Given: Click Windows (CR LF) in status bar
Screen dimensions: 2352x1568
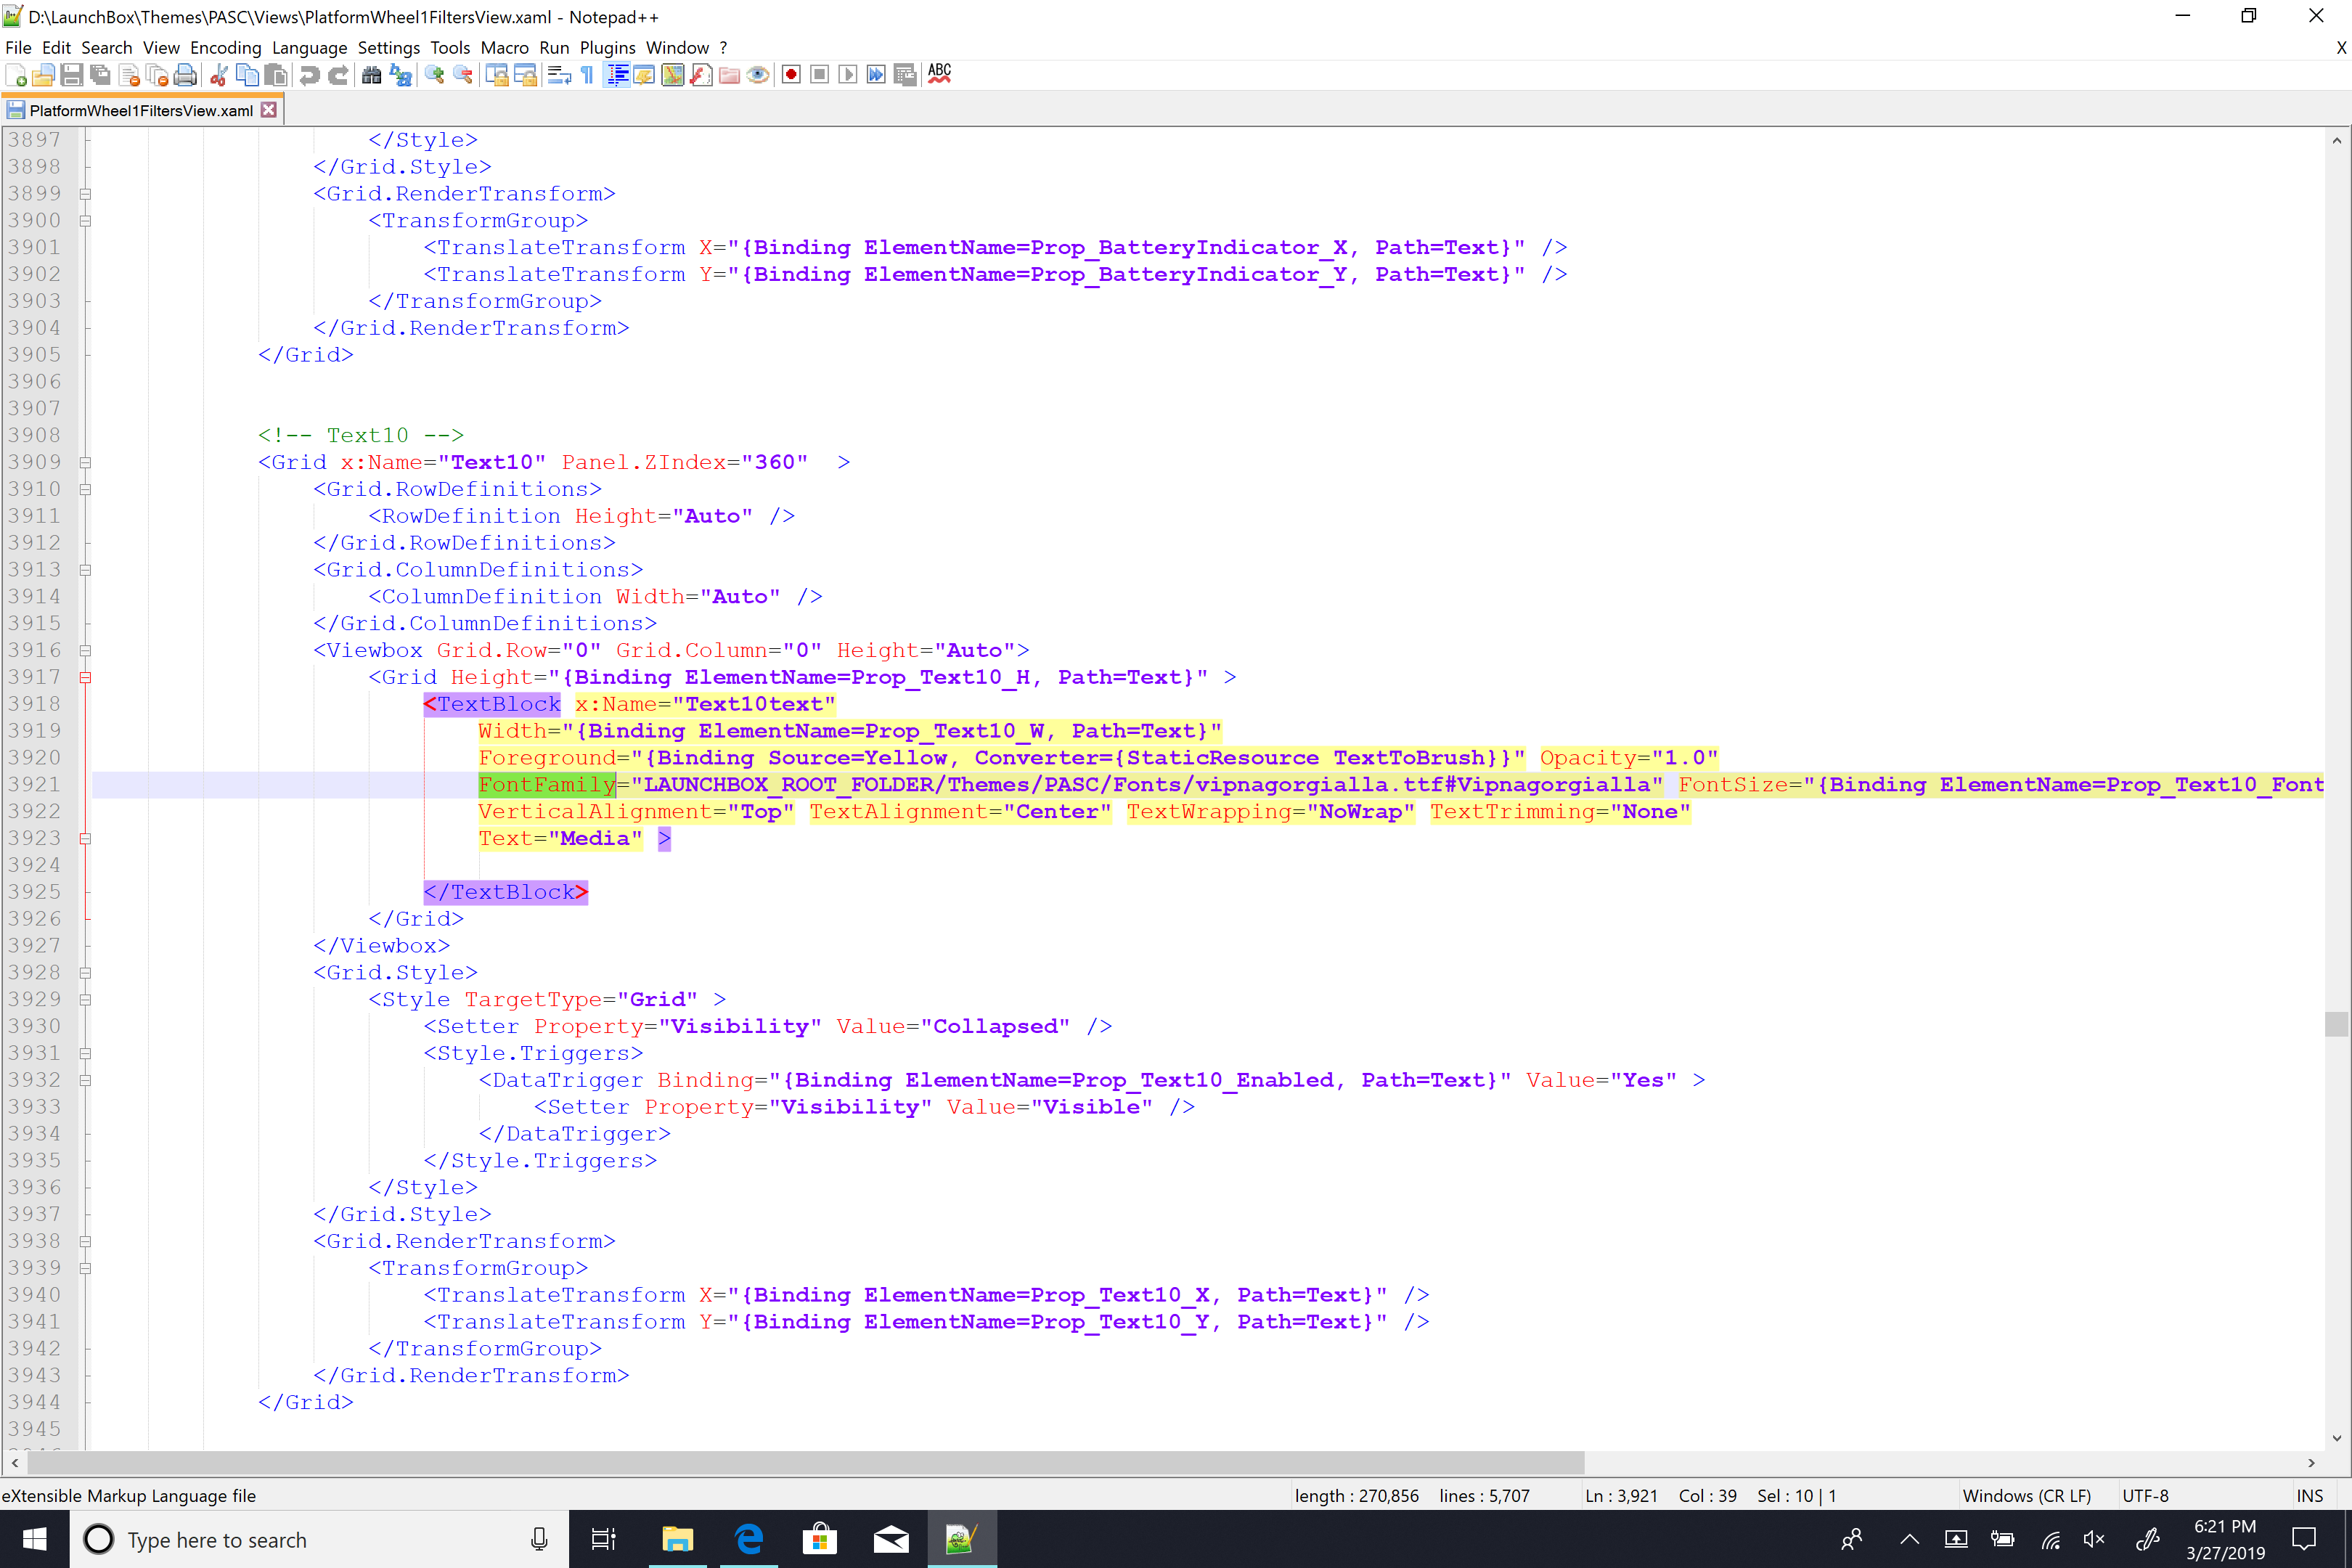Looking at the screenshot, I should tap(2027, 1496).
